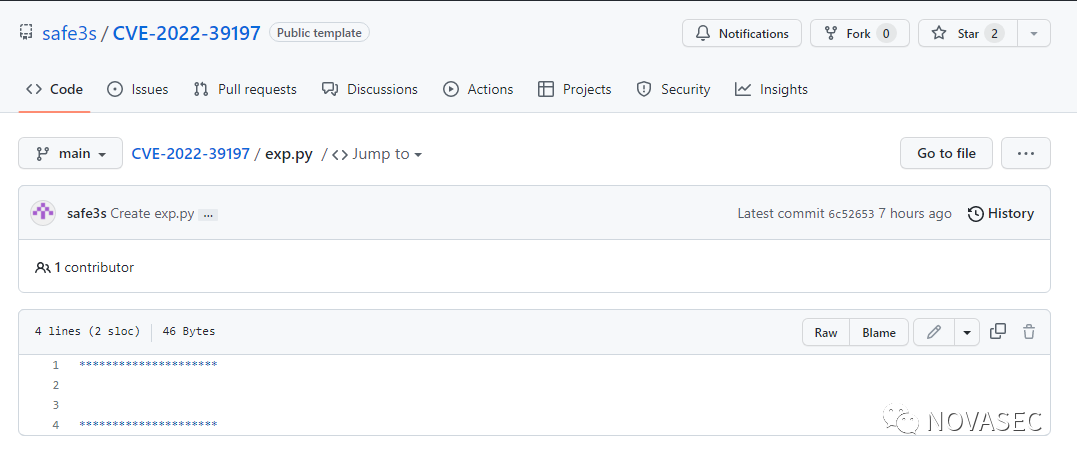Click the 46 Bytes file size
Screen dimensions: 1077x465
[x=189, y=332]
